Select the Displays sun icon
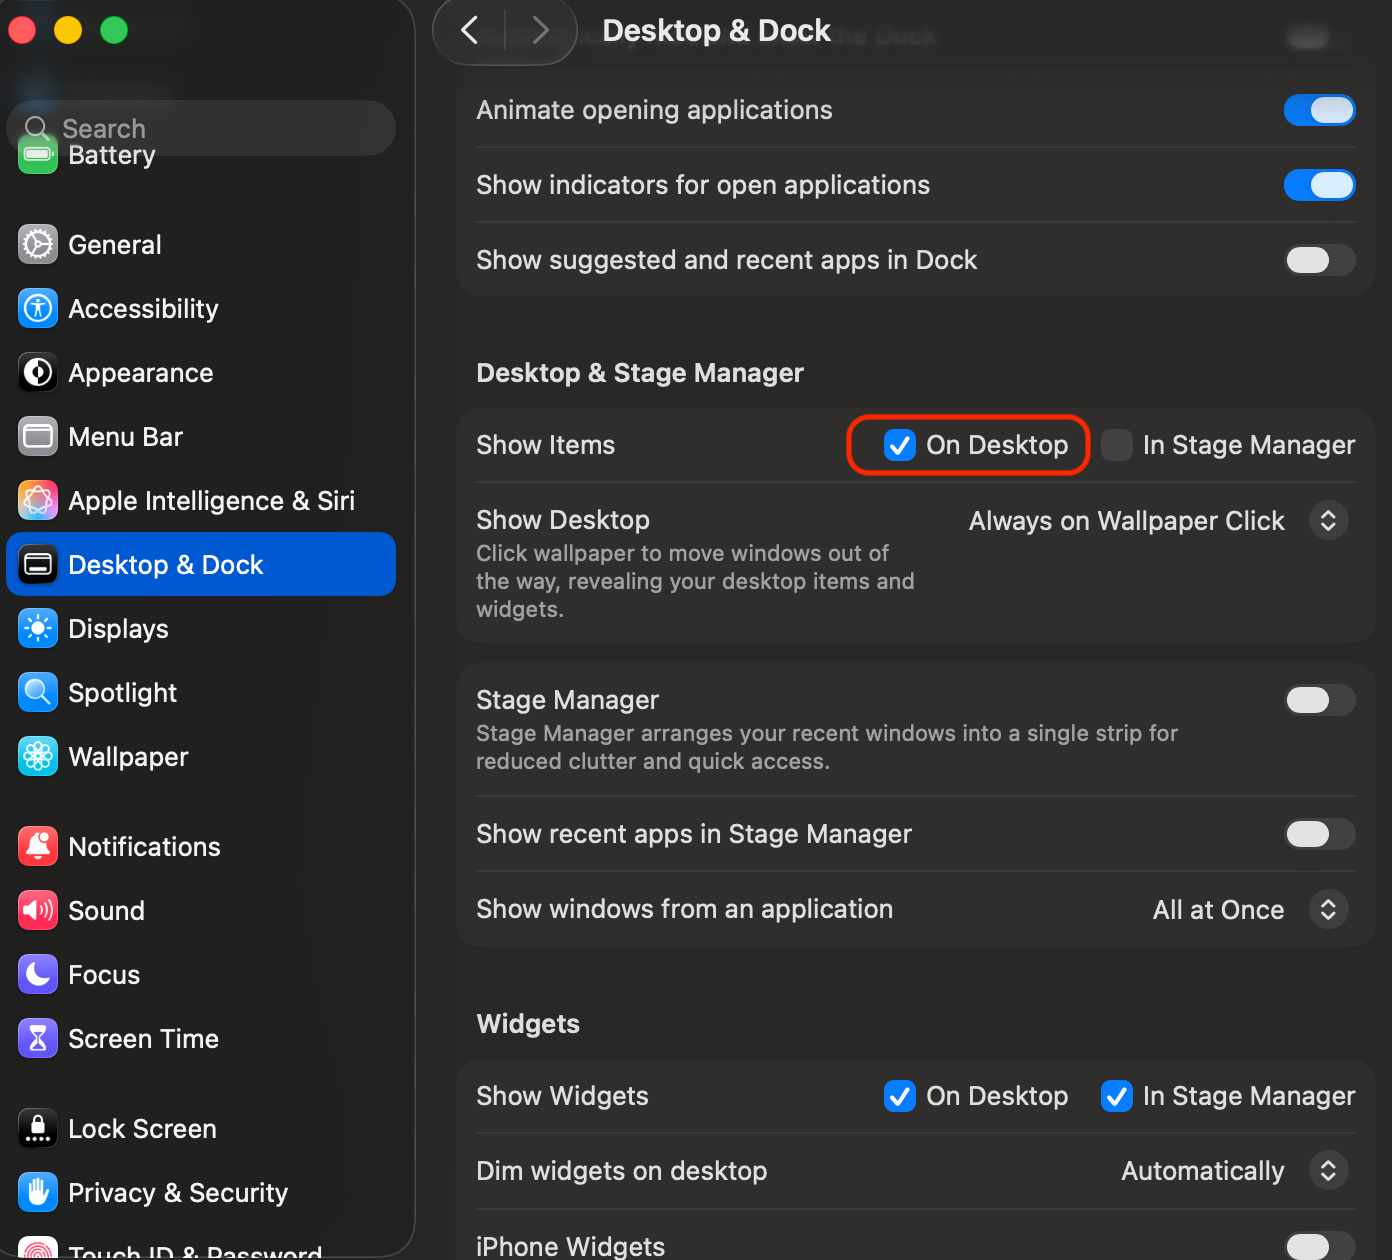This screenshot has height=1260, width=1392. (x=38, y=629)
